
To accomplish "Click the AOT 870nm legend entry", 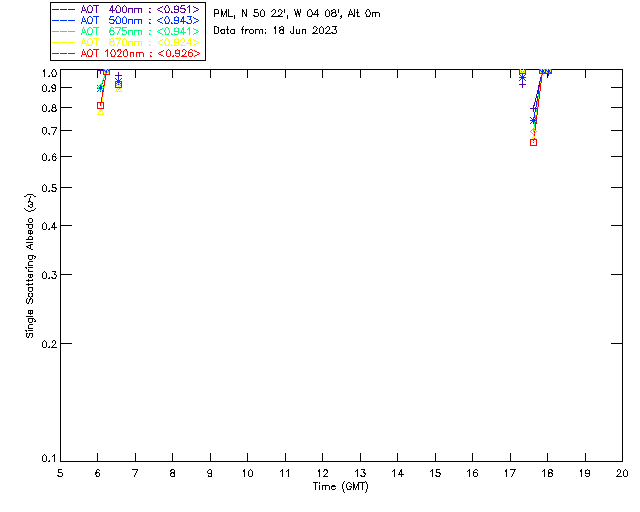I will [x=126, y=42].
